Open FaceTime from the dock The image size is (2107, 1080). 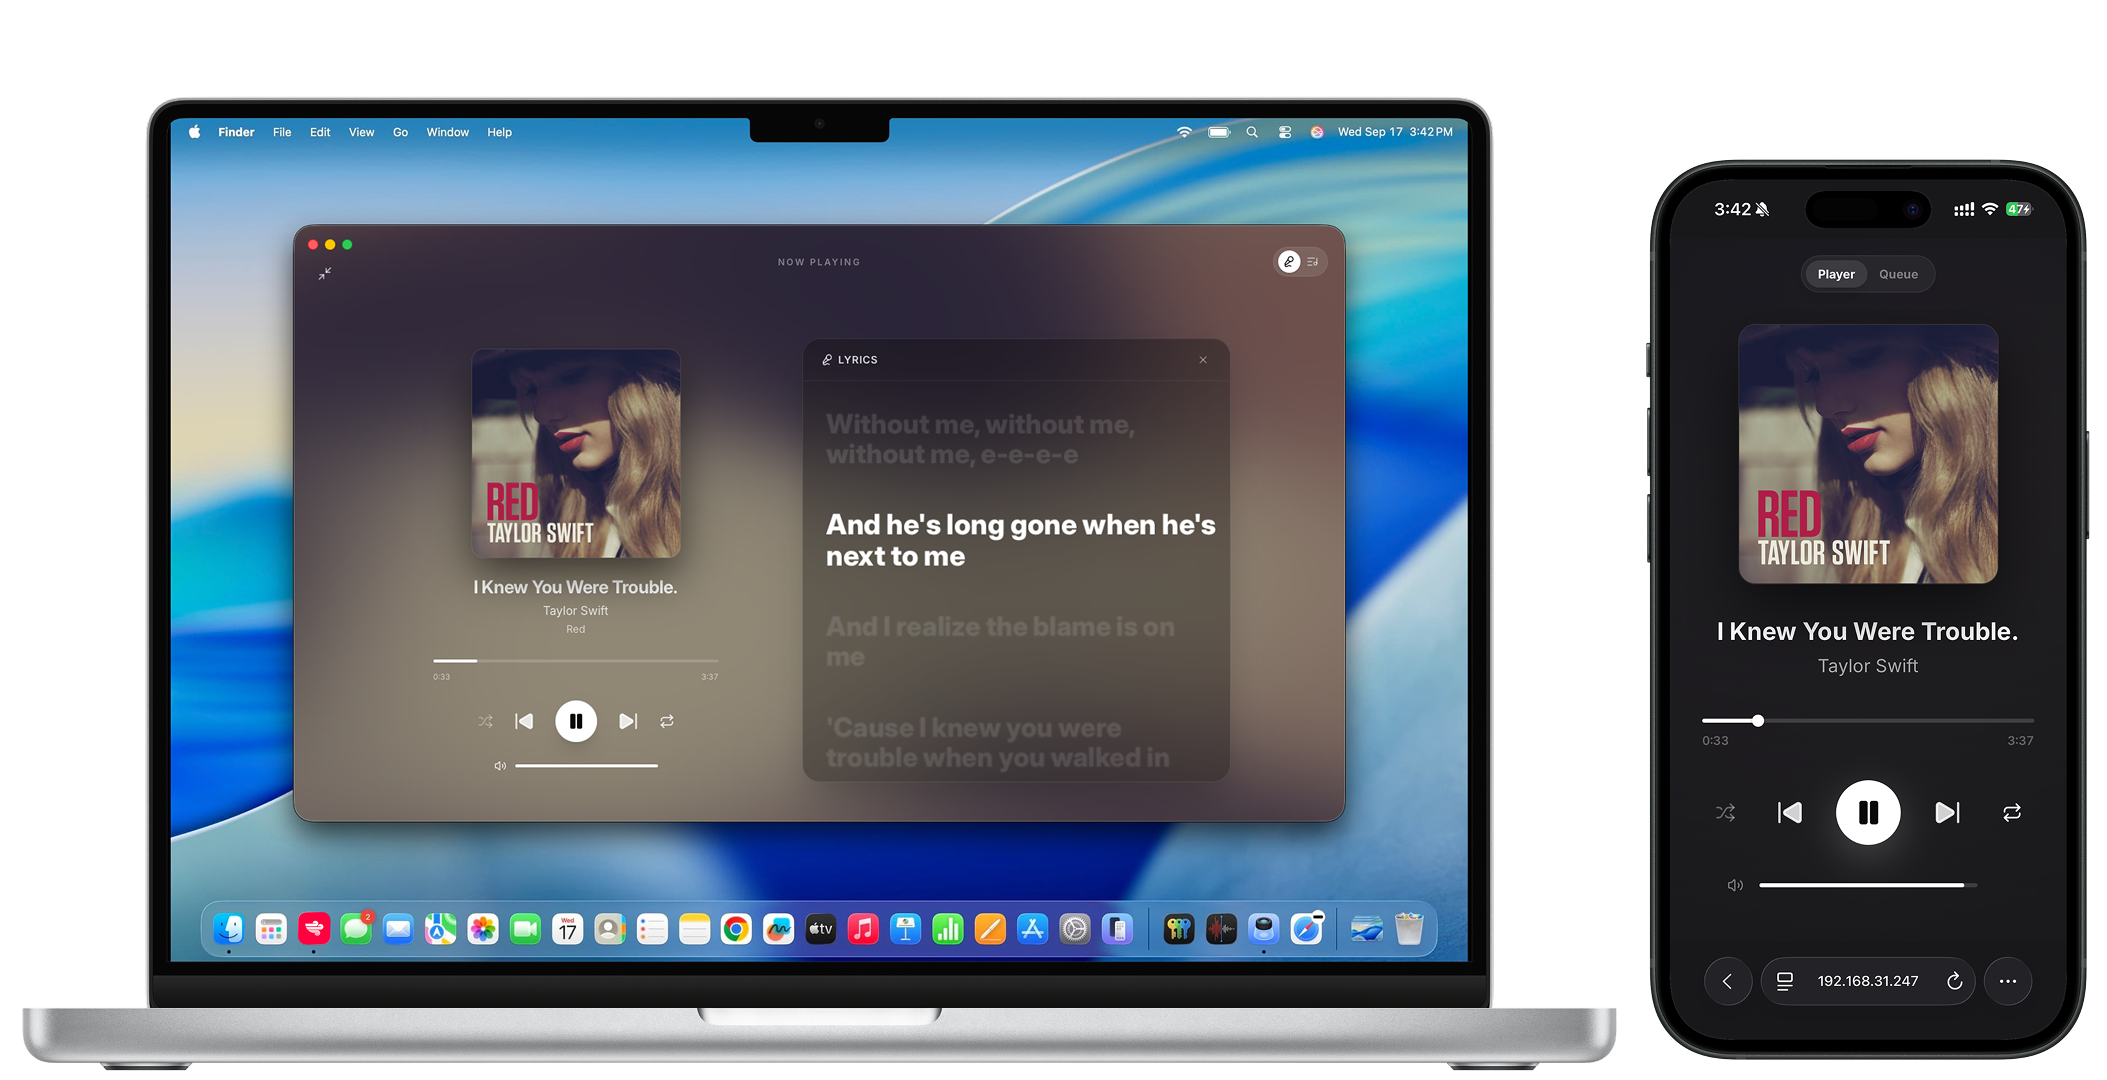pyautogui.click(x=525, y=929)
